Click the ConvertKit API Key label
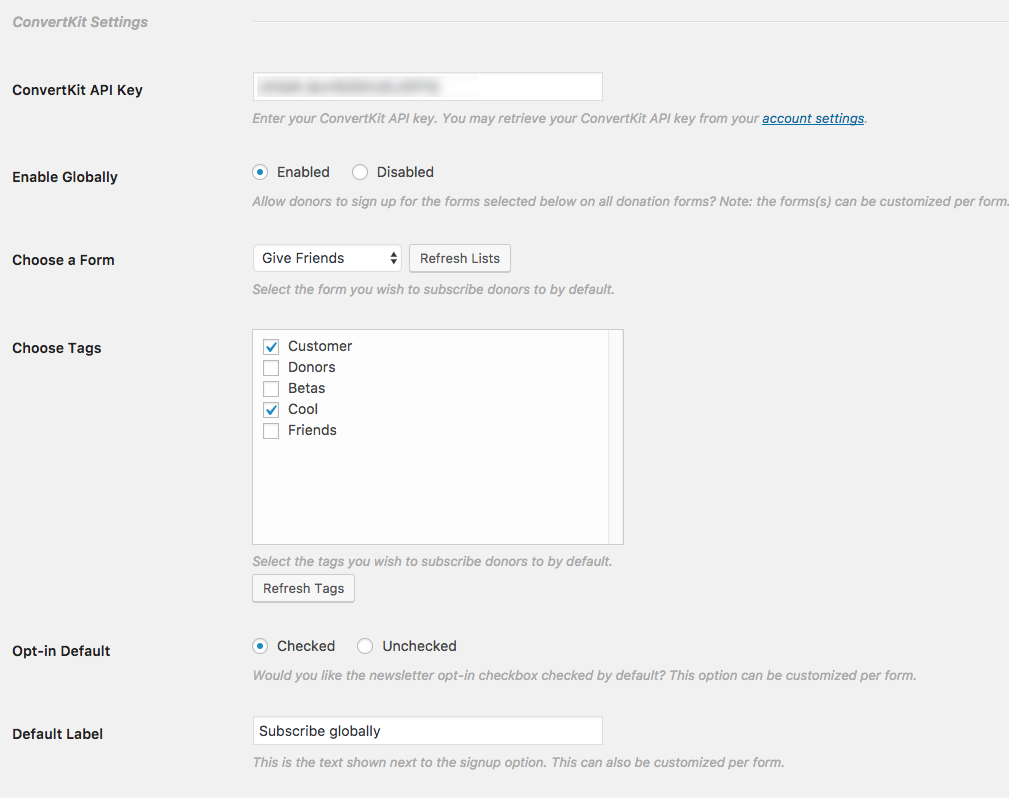The height and width of the screenshot is (798, 1009). tap(77, 90)
